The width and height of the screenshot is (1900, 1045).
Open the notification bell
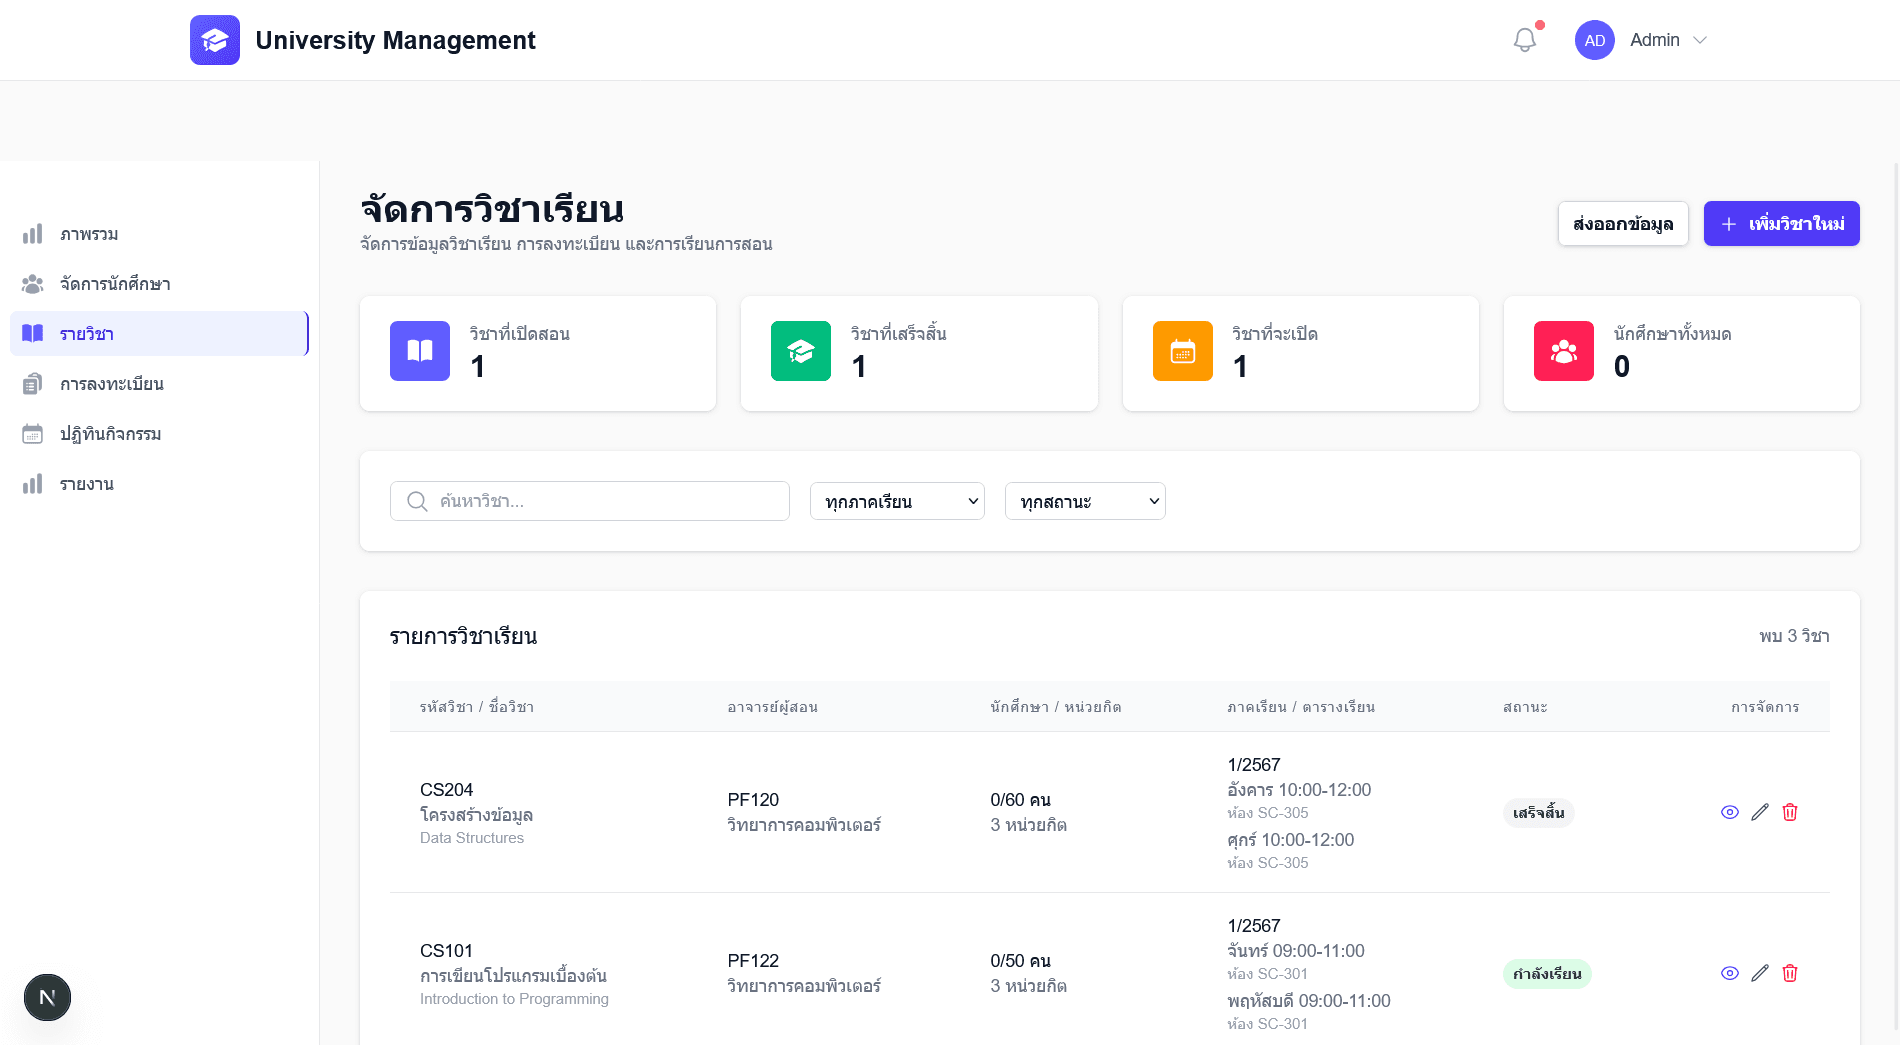coord(1525,40)
